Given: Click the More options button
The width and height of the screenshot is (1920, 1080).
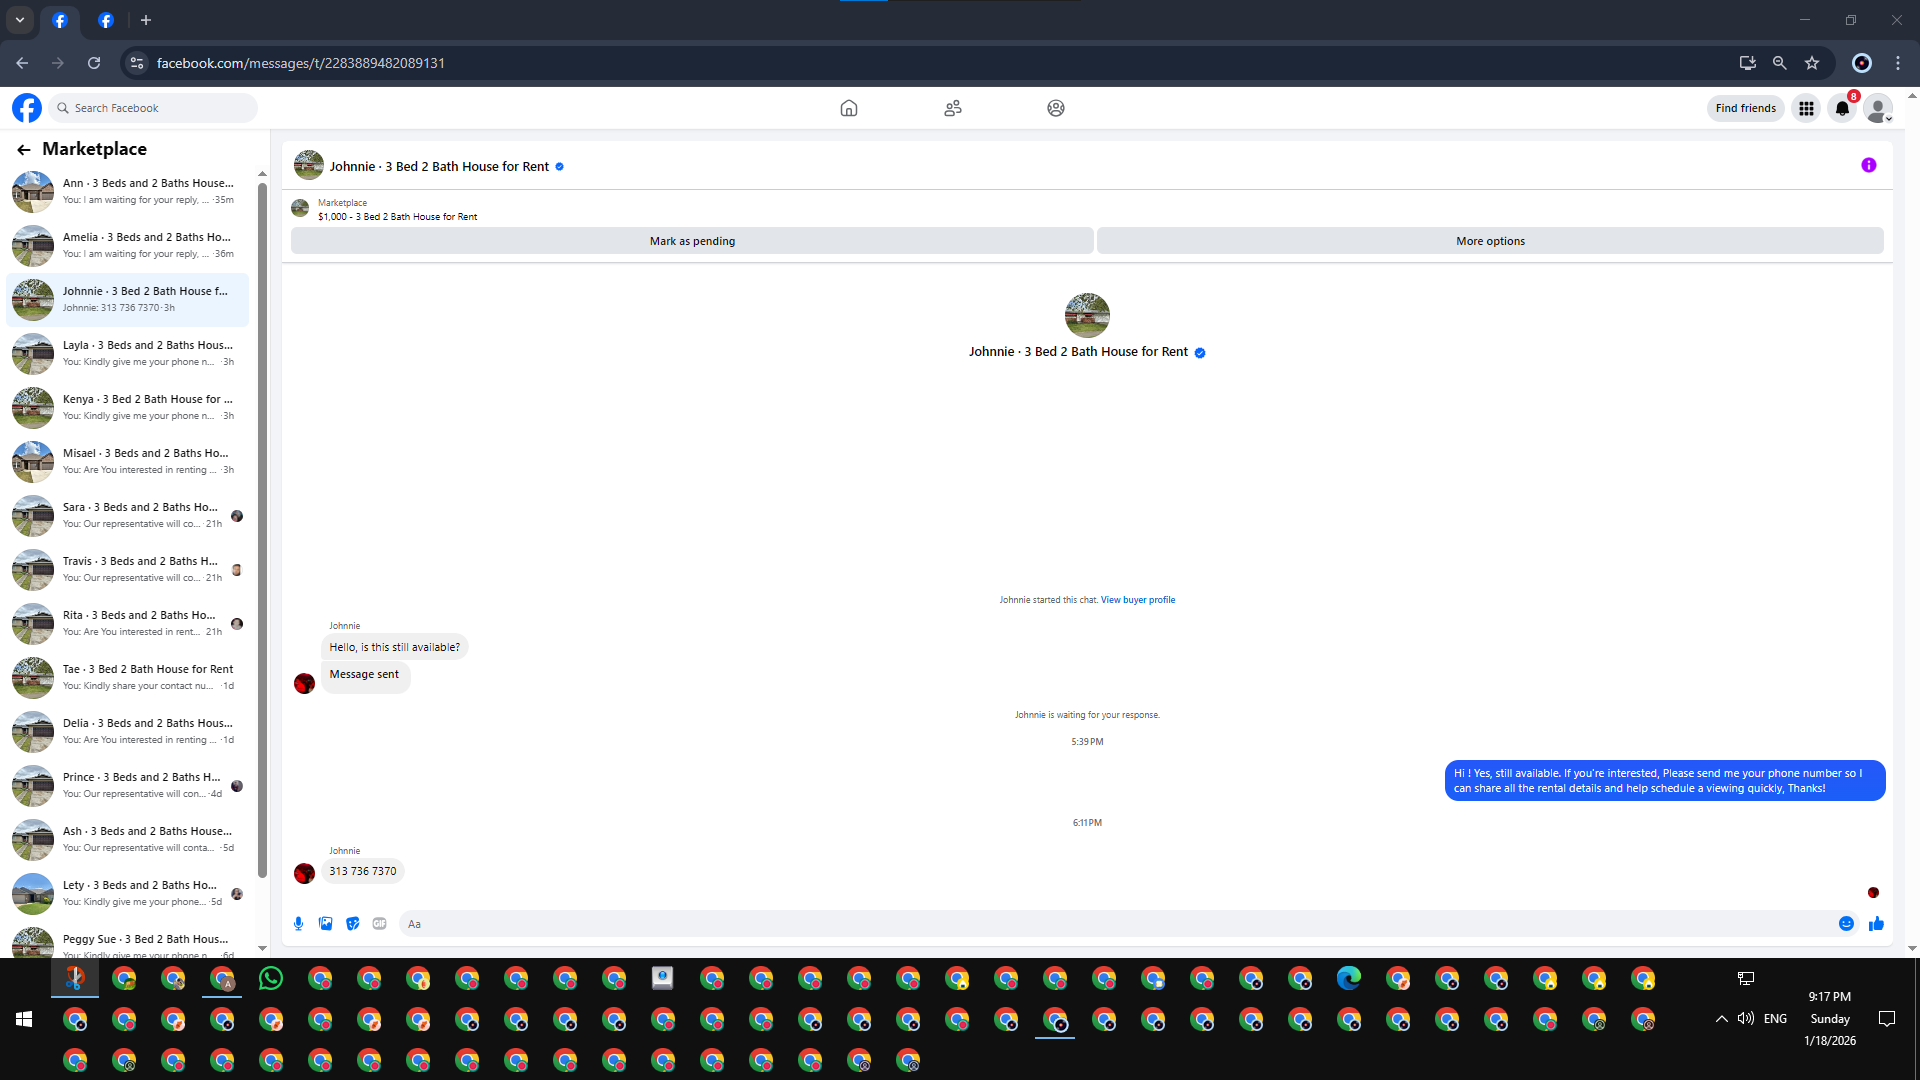Looking at the screenshot, I should point(1490,241).
